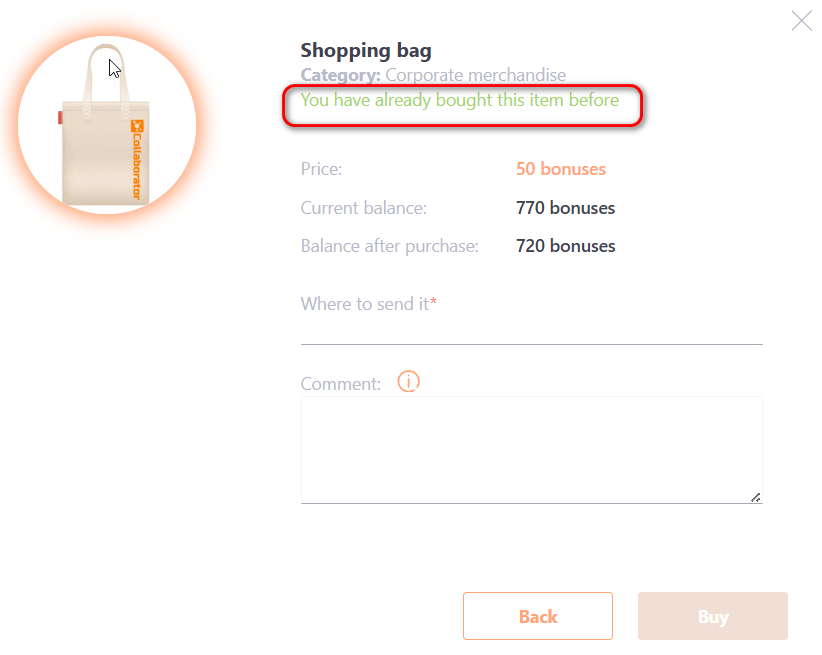Click the "770 bonuses" current balance value
The width and height of the screenshot is (822, 655).
565,208
